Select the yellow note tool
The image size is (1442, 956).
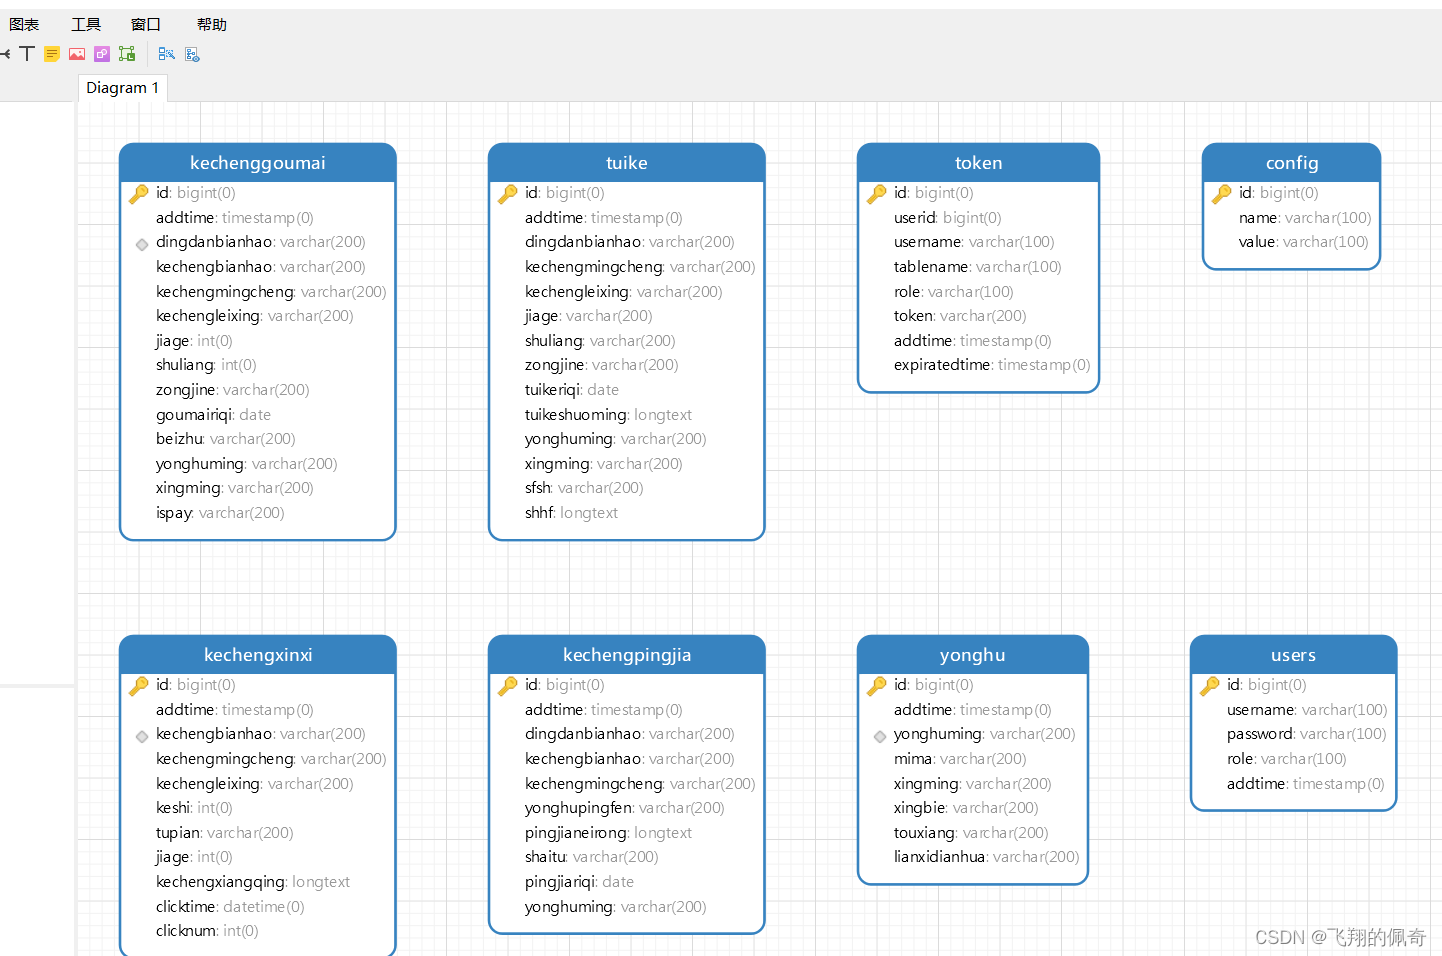click(52, 54)
